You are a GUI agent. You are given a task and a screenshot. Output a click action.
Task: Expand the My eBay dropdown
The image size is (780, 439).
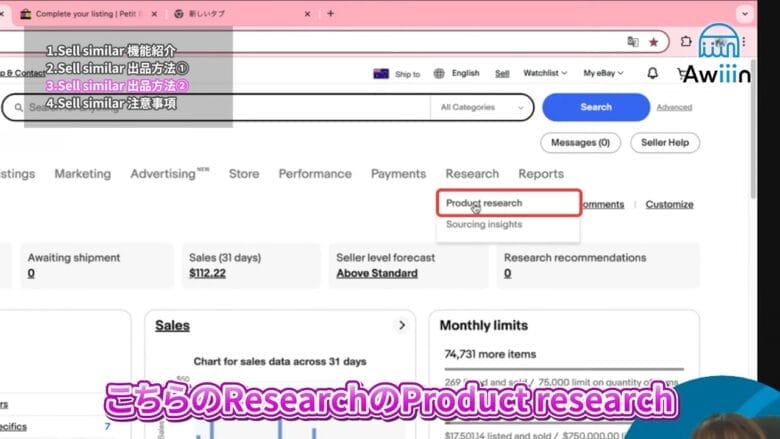[603, 73]
